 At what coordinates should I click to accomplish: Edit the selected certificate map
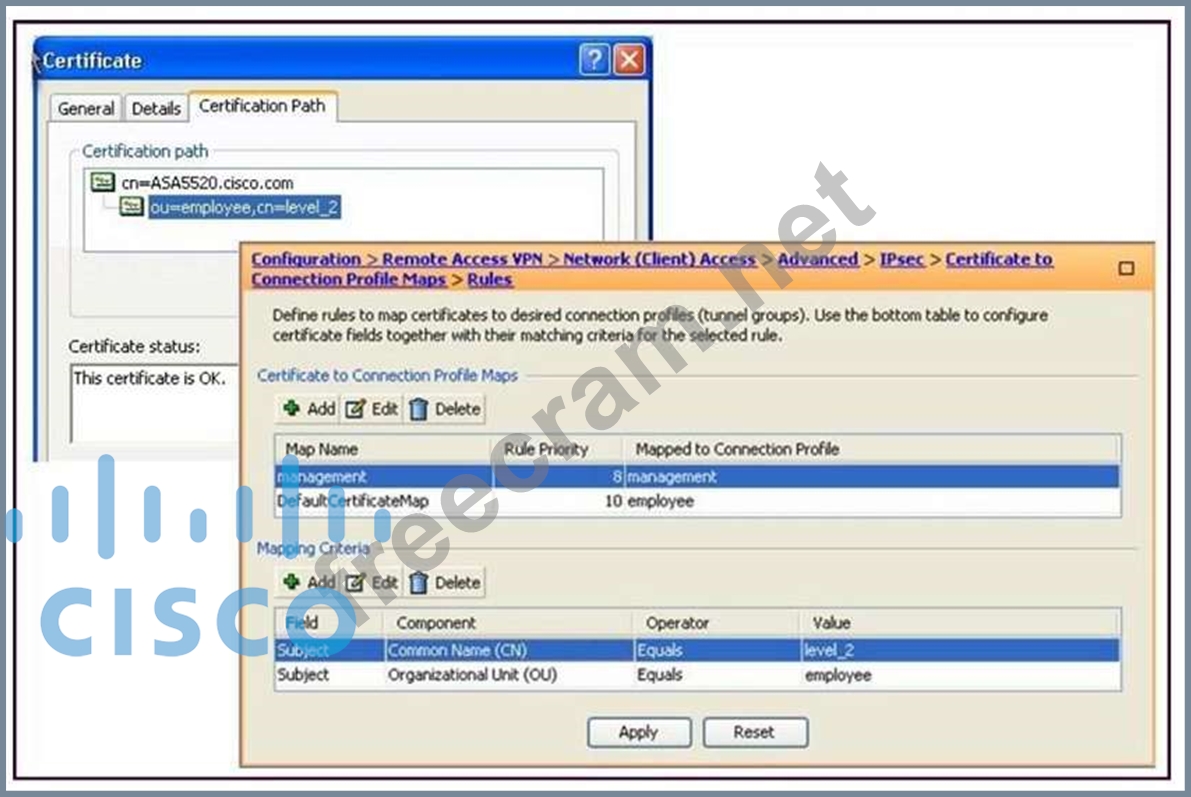[x=372, y=408]
